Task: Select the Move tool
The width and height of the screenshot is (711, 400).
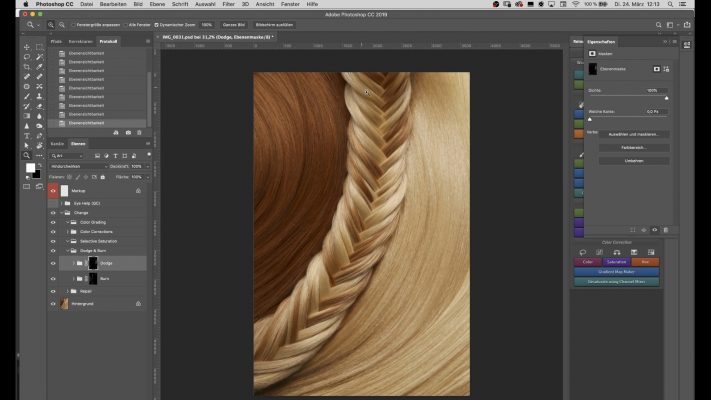Action: pyautogui.click(x=26, y=47)
